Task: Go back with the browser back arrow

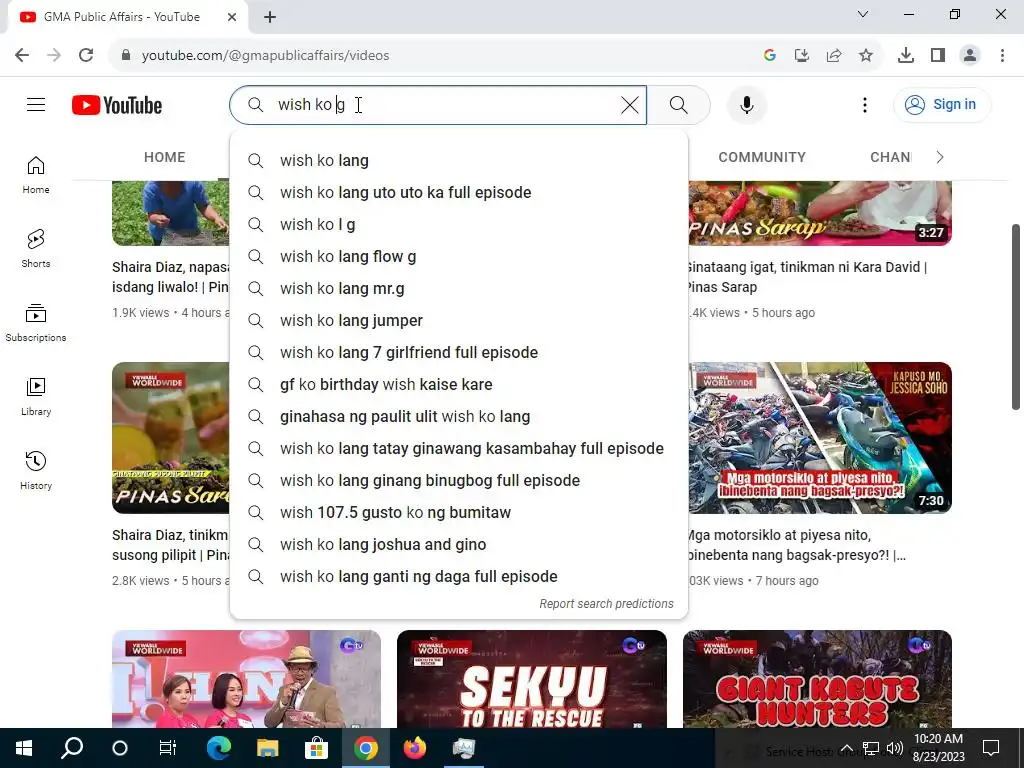Action: pyautogui.click(x=22, y=55)
